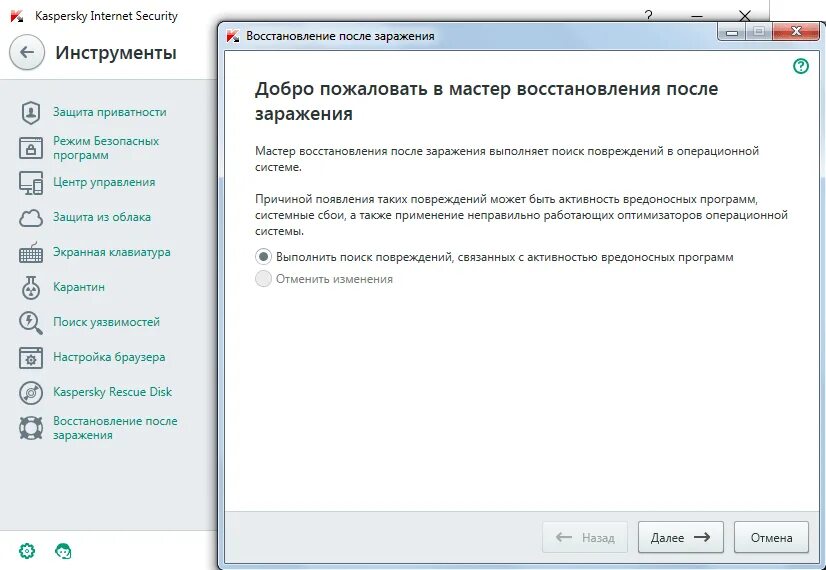
Task: Open Поиск уязвимостей link
Action: coord(106,322)
